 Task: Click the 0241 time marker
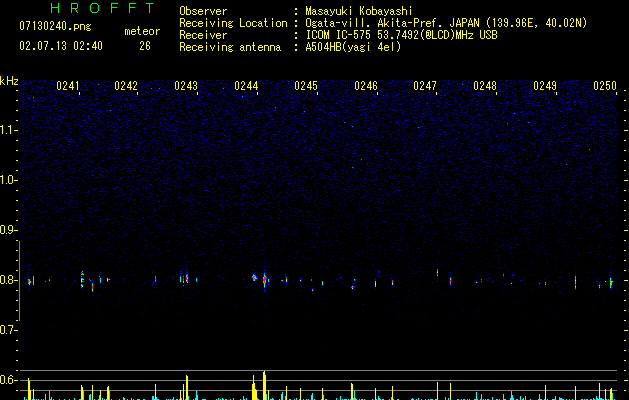(68, 86)
